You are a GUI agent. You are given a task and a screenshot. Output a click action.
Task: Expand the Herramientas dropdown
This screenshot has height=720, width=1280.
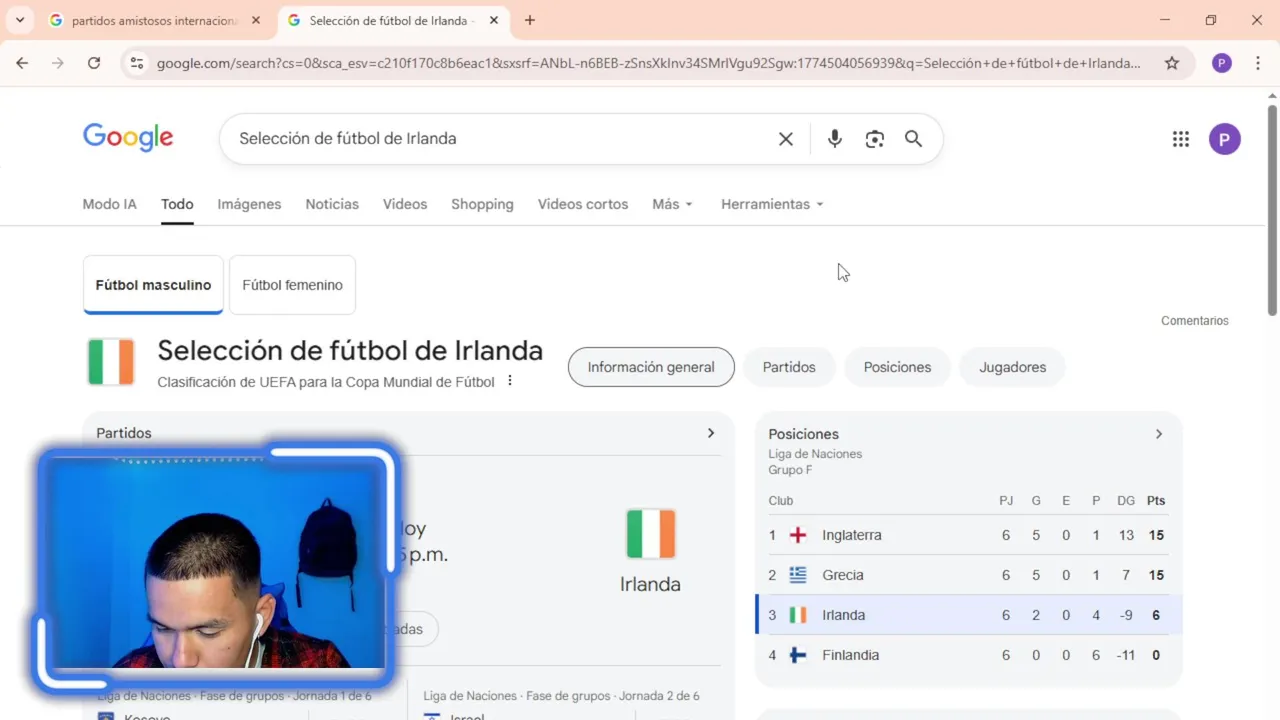772,204
